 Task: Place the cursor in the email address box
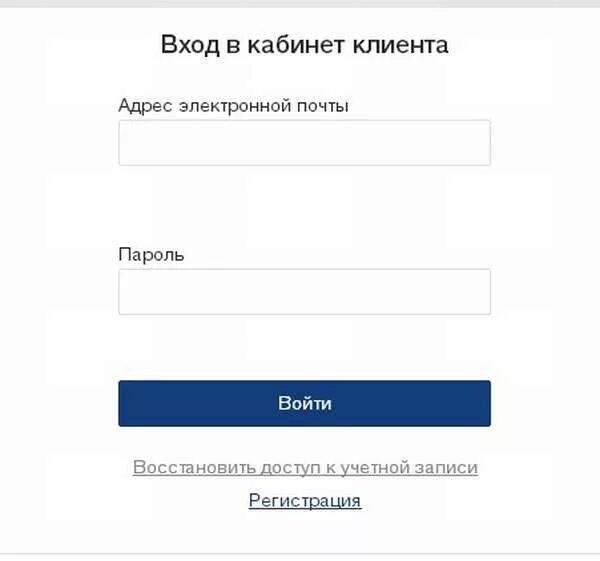(x=305, y=143)
